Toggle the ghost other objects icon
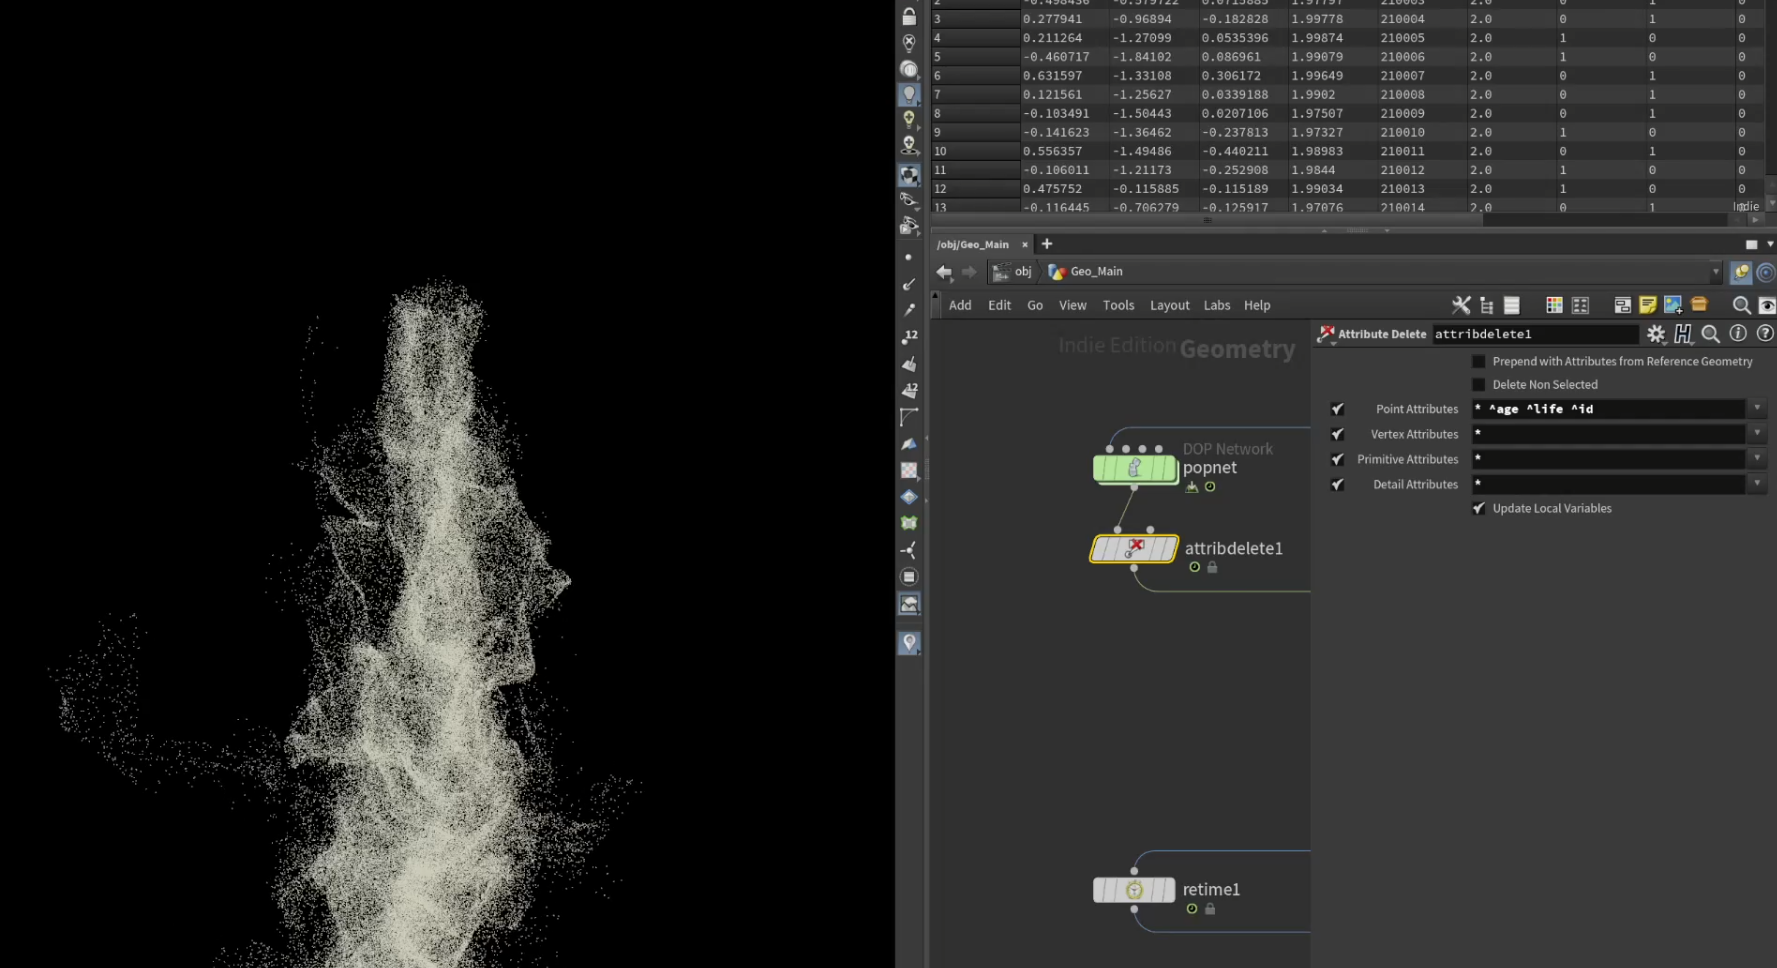 (x=909, y=69)
